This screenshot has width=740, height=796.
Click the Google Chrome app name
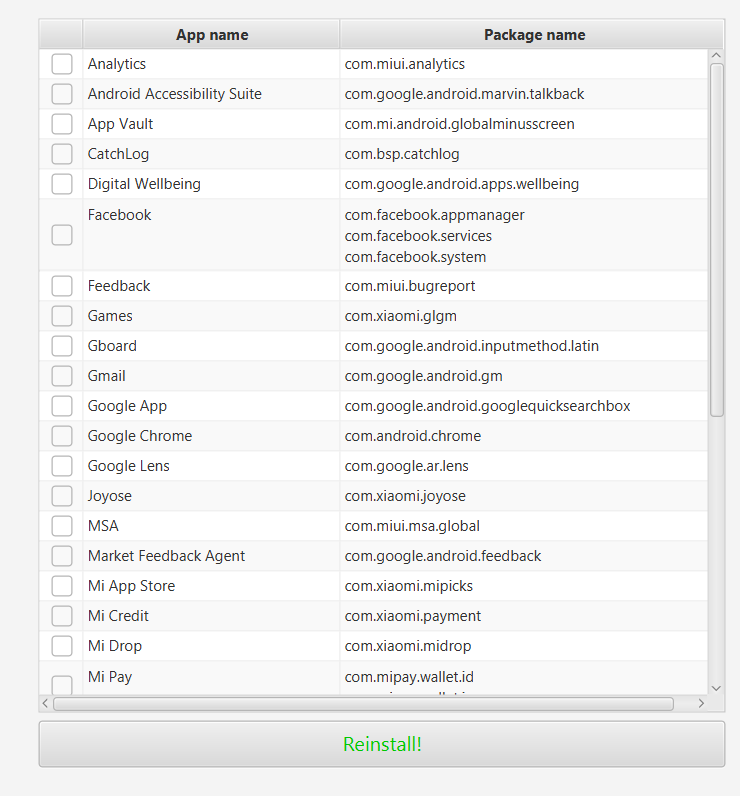click(140, 436)
